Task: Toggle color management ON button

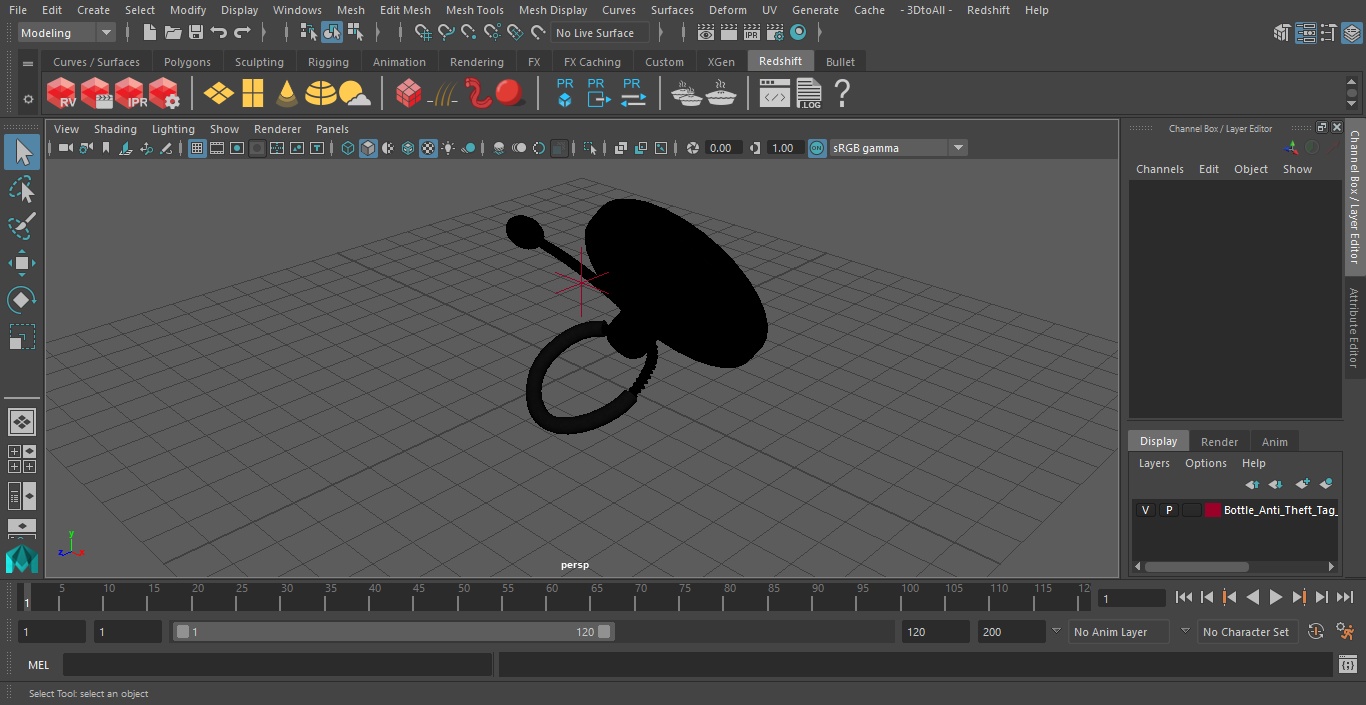Action: [x=817, y=148]
